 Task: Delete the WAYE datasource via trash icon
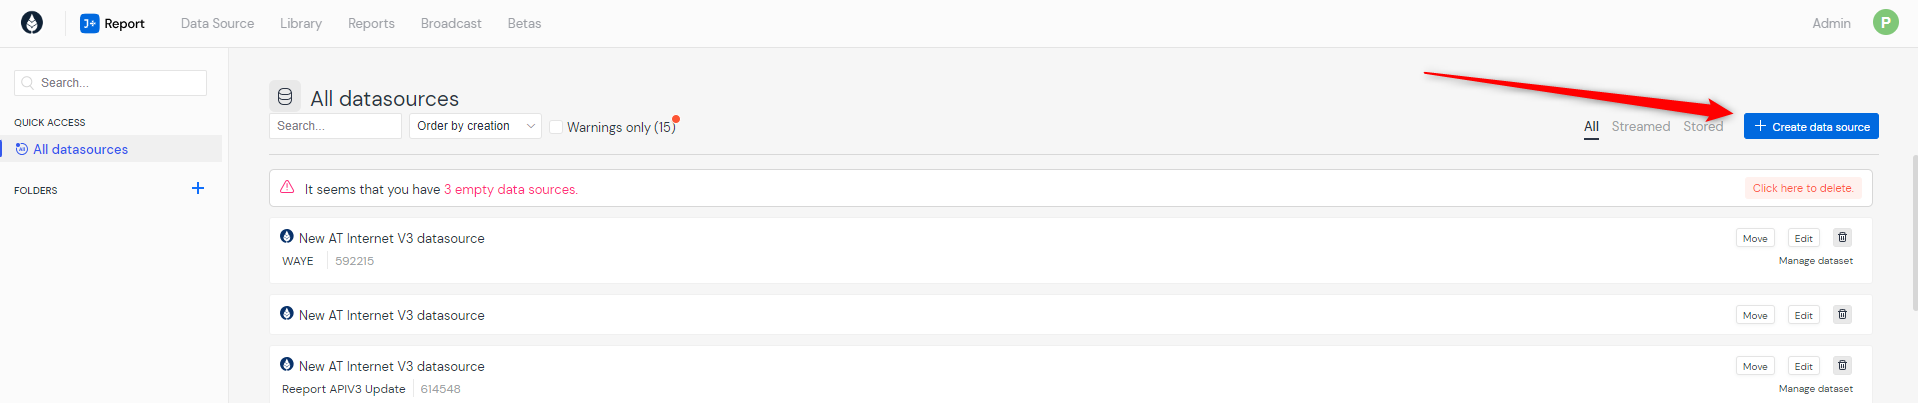click(1842, 238)
